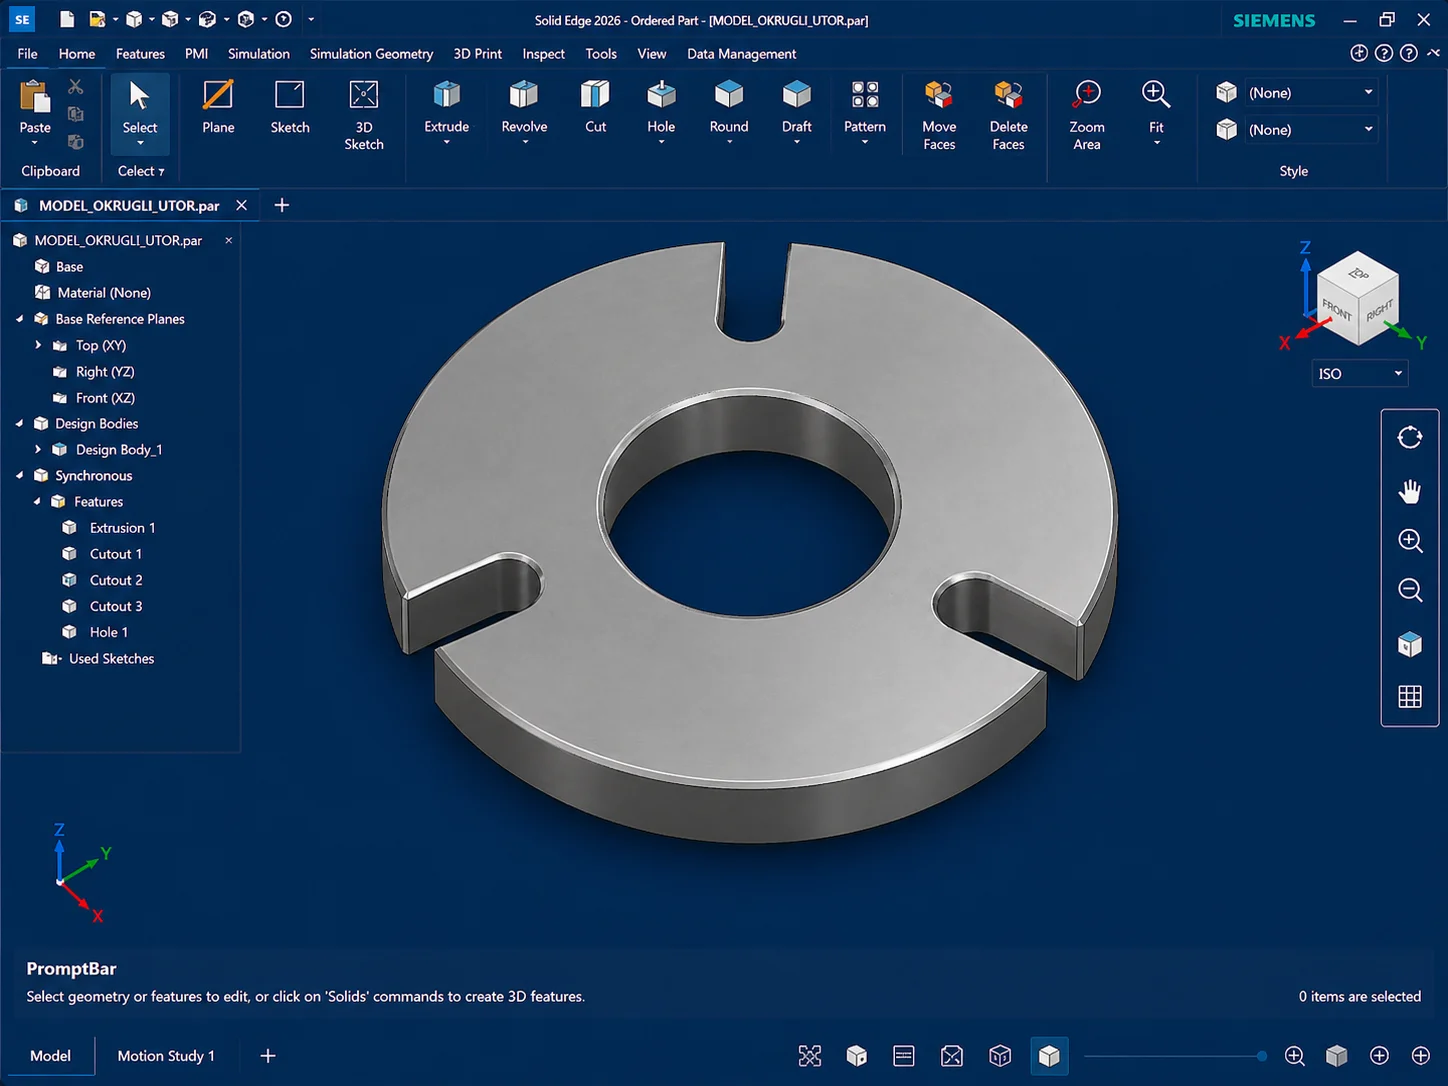Open the File menu
The width and height of the screenshot is (1448, 1086).
[x=27, y=54]
